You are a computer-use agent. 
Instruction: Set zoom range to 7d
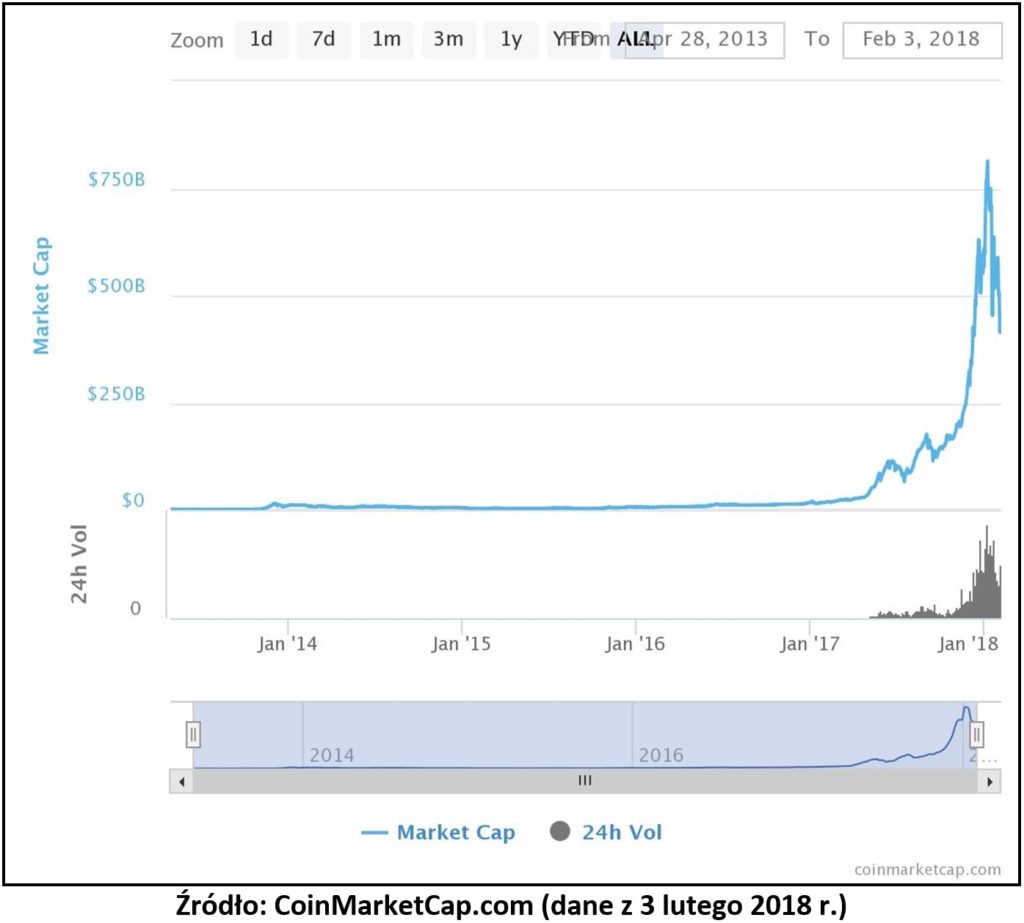(x=323, y=40)
